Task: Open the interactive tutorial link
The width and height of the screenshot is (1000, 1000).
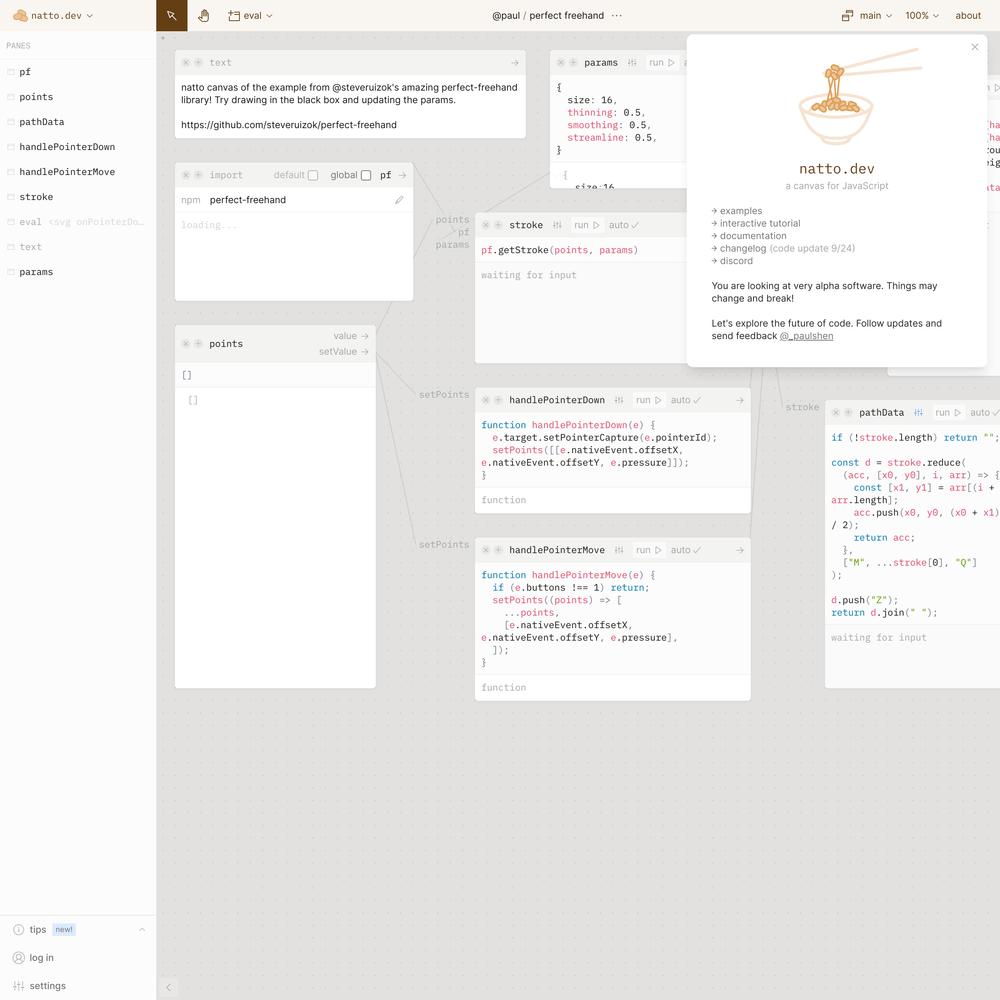Action: point(760,223)
